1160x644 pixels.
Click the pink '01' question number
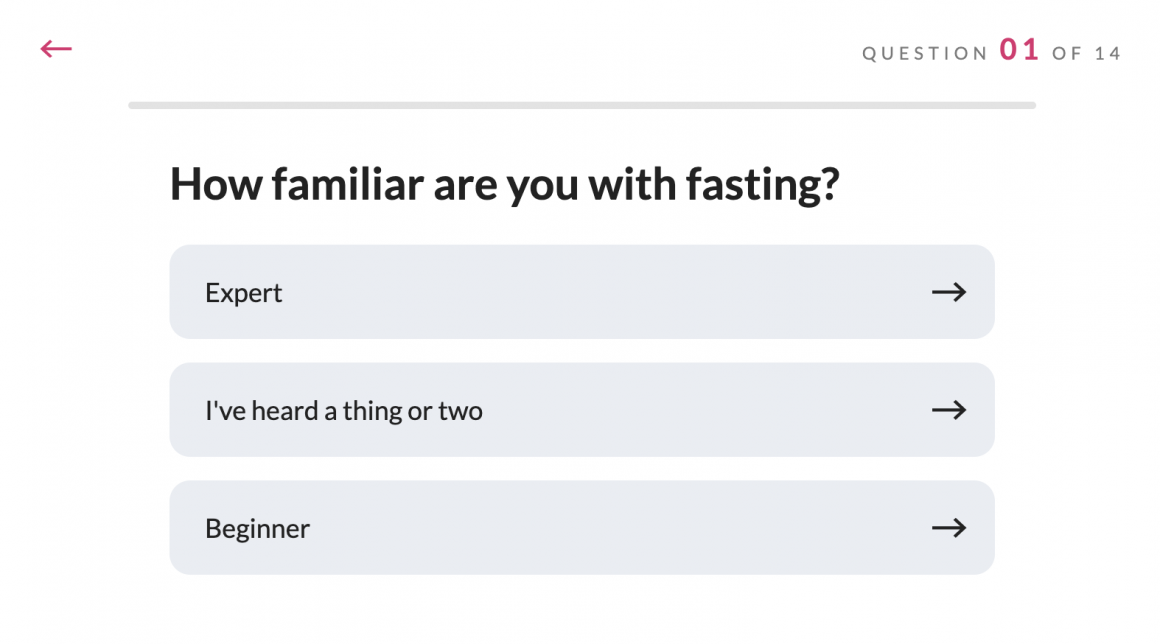(1019, 50)
